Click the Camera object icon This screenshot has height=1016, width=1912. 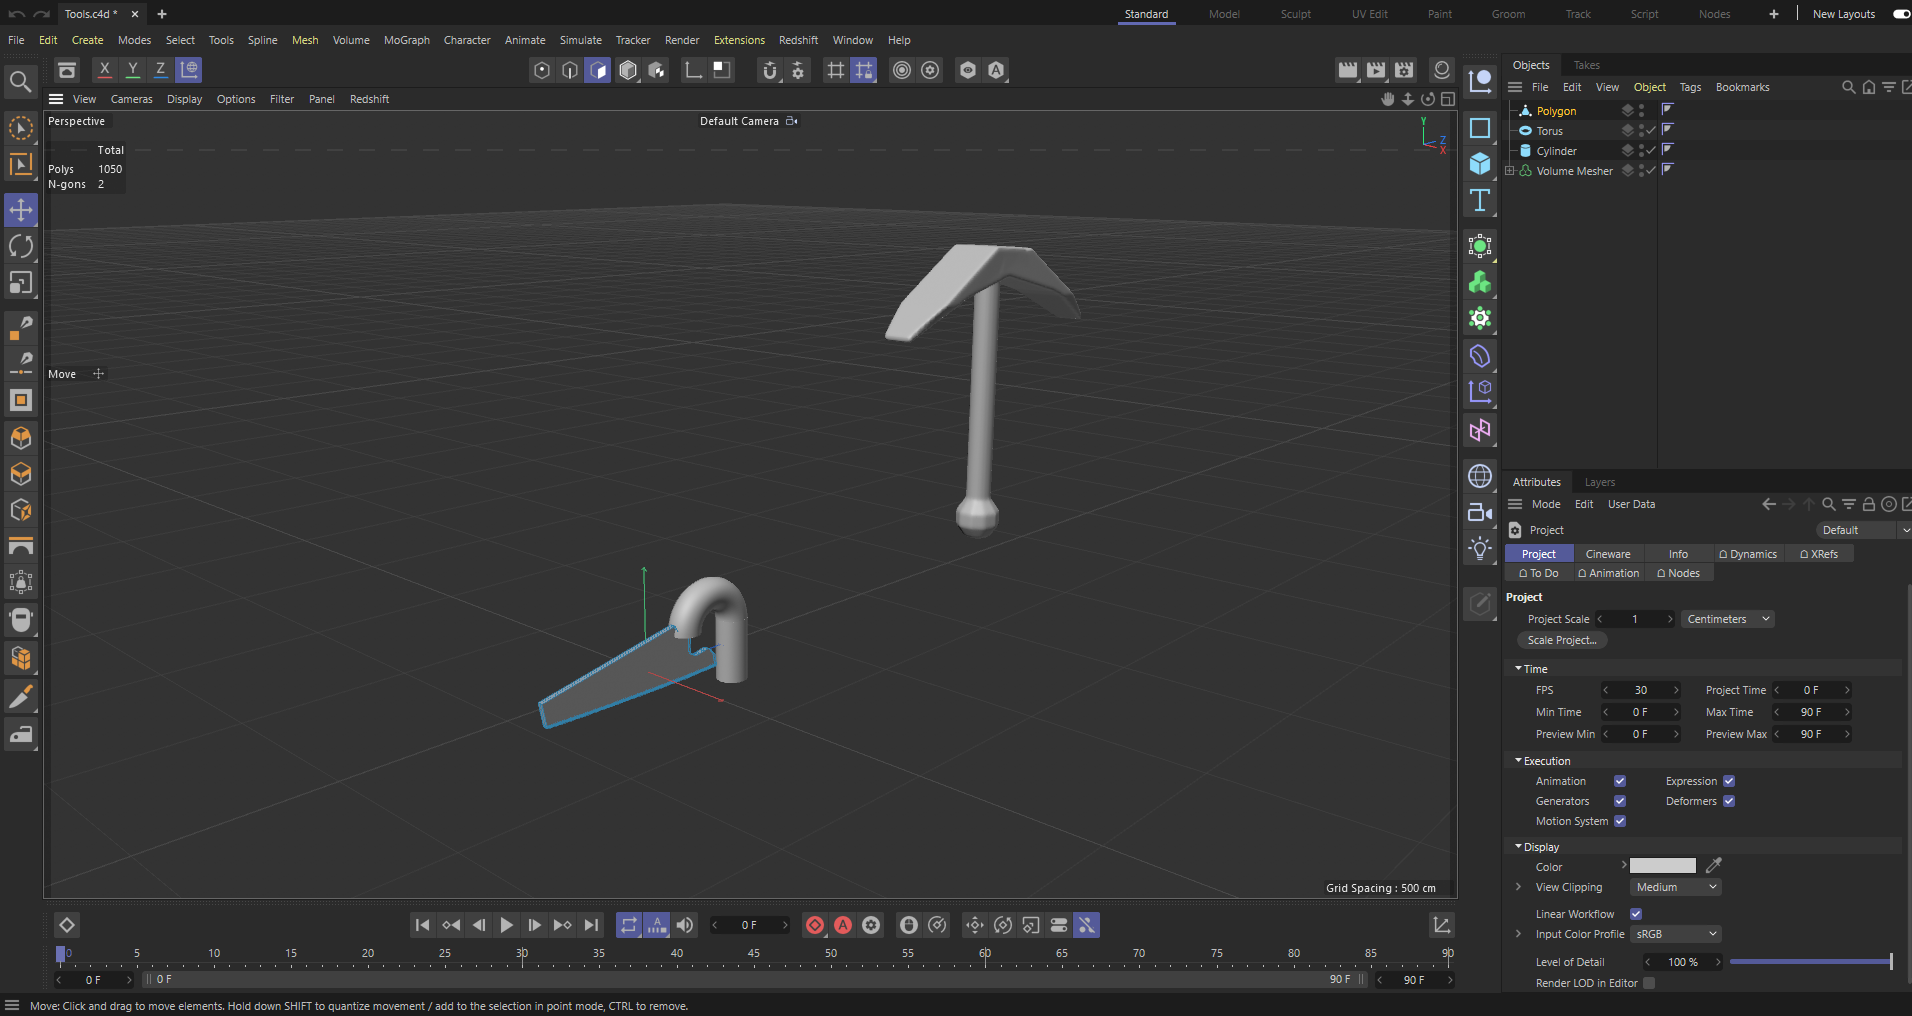[1480, 512]
